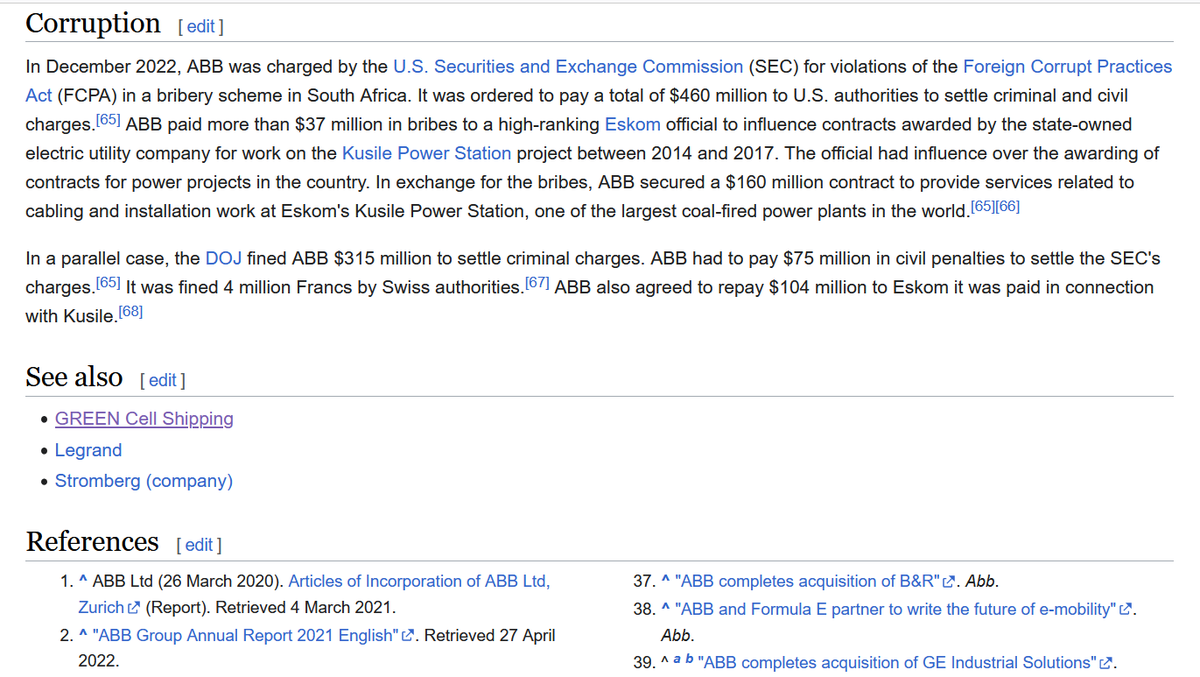Click text 'Retrieved 4 March 2021'
The image size is (1200, 677).
click(303, 608)
